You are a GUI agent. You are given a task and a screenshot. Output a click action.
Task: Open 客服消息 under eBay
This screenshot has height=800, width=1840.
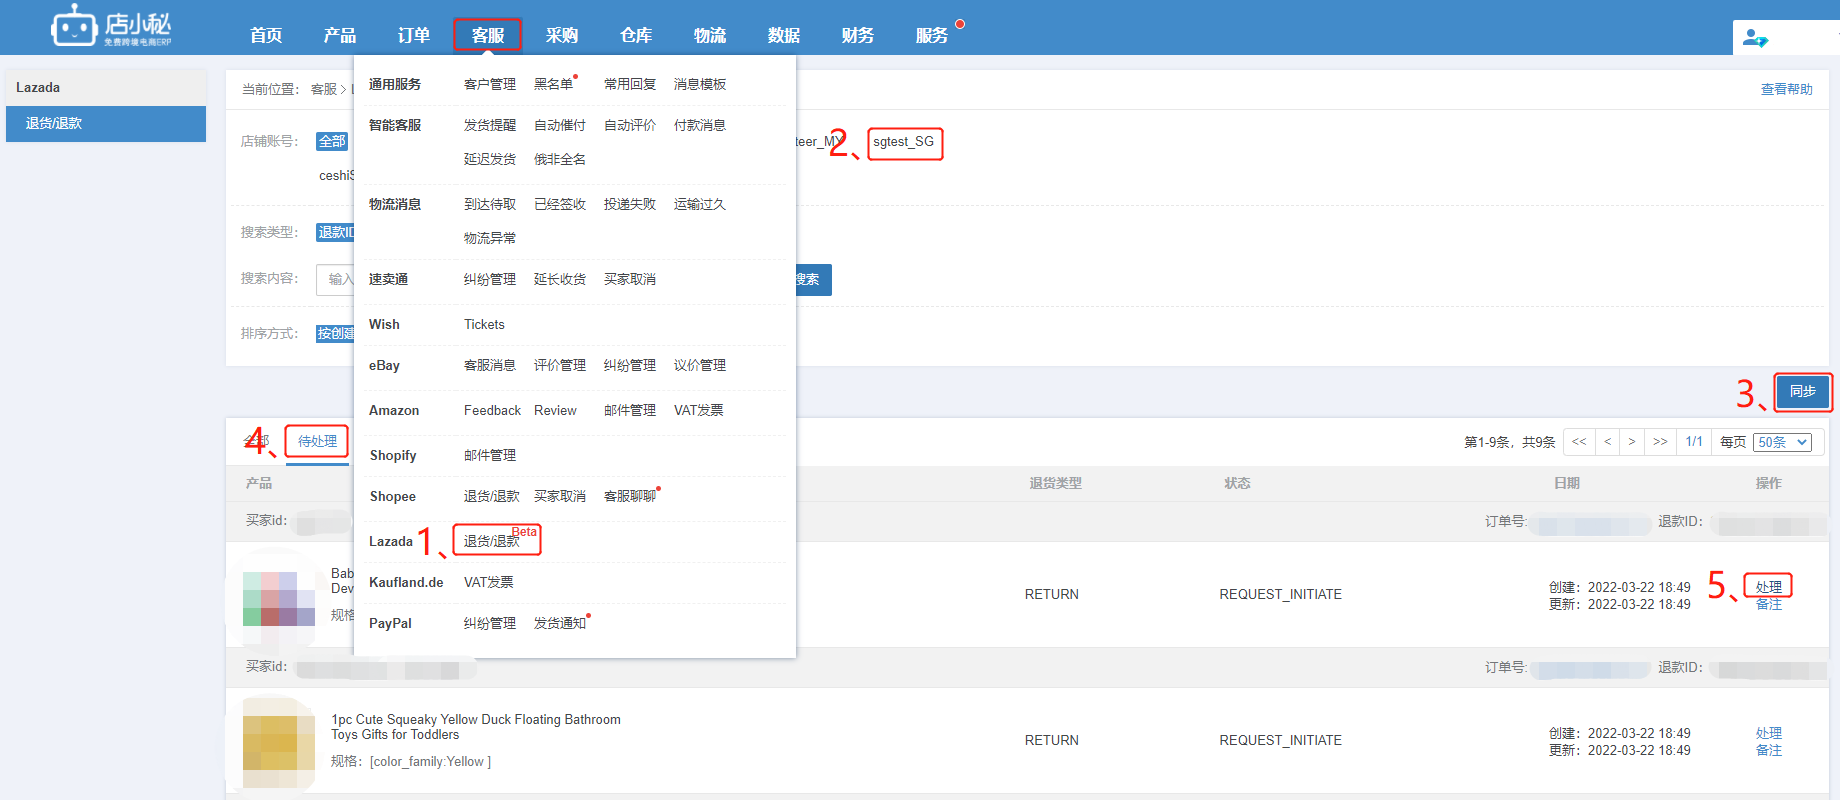click(490, 365)
